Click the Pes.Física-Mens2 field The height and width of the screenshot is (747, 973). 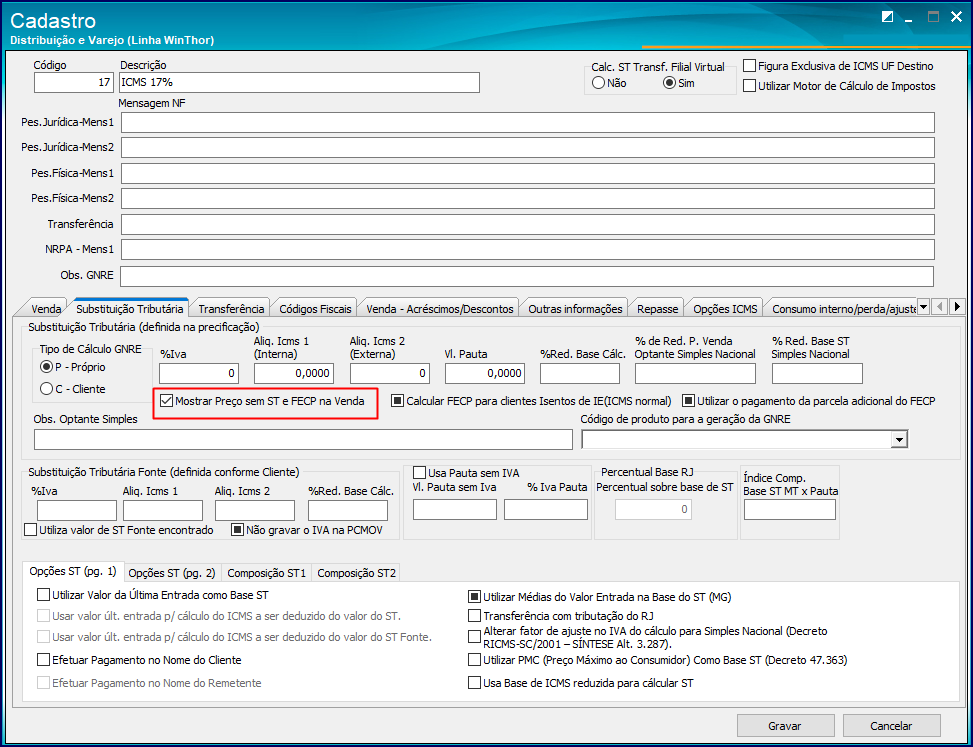pos(527,199)
